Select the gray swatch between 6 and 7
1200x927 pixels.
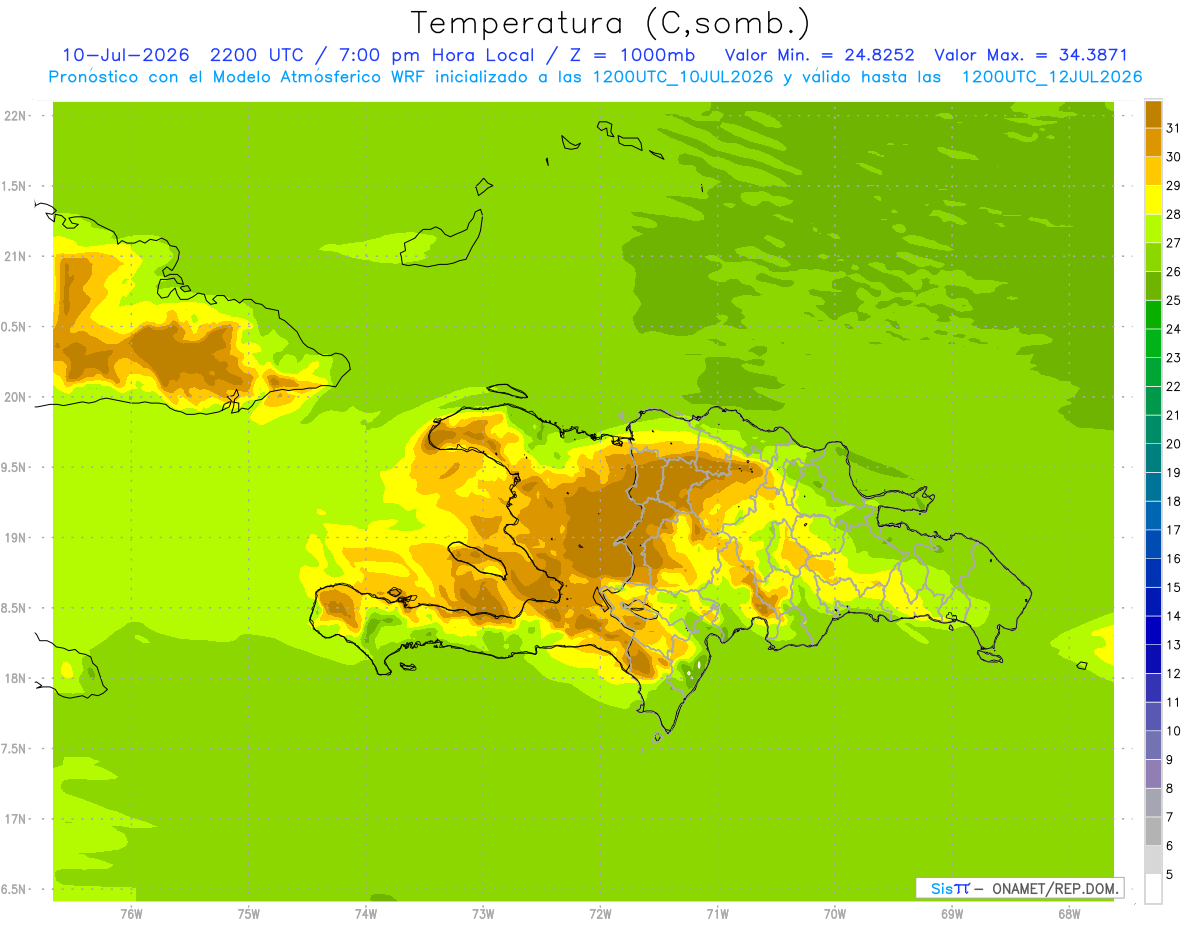1153,831
